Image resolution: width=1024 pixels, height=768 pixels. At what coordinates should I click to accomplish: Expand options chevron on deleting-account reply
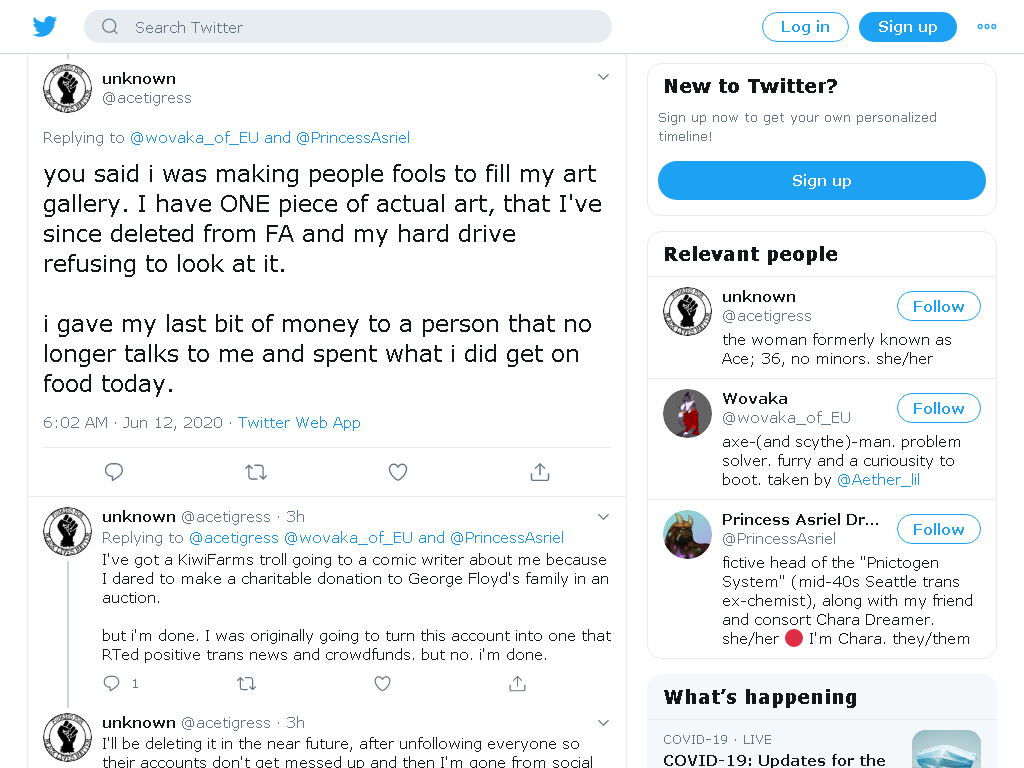click(603, 722)
